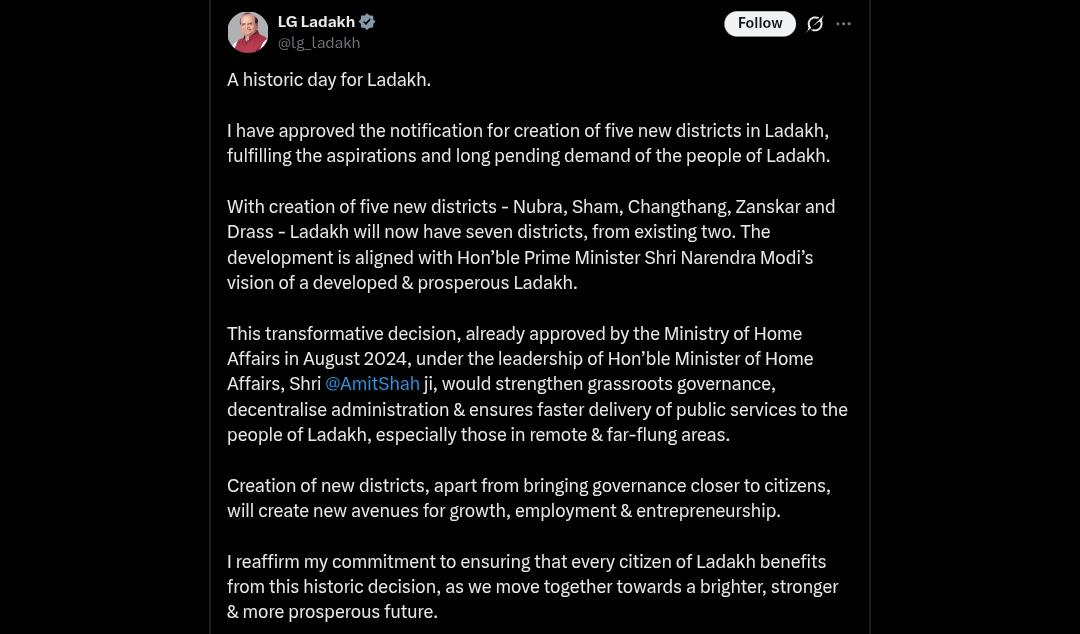Click the paragraph starting "This transformative decision"
This screenshot has height=634, width=1080.
(536, 384)
